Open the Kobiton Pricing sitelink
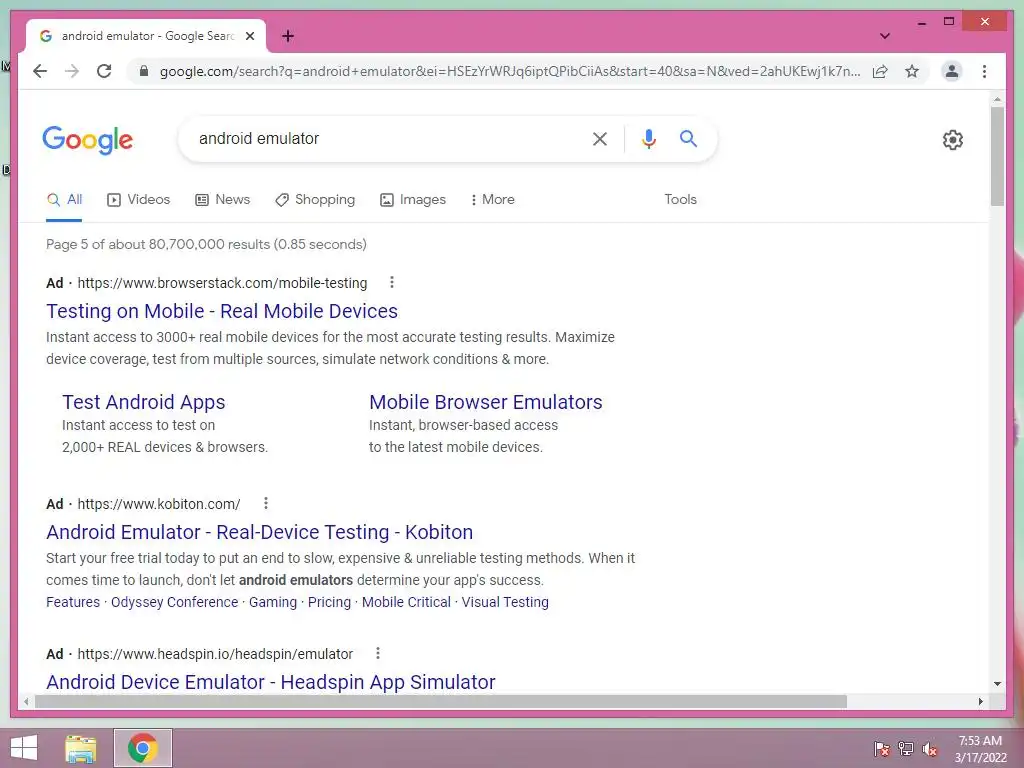 [329, 601]
